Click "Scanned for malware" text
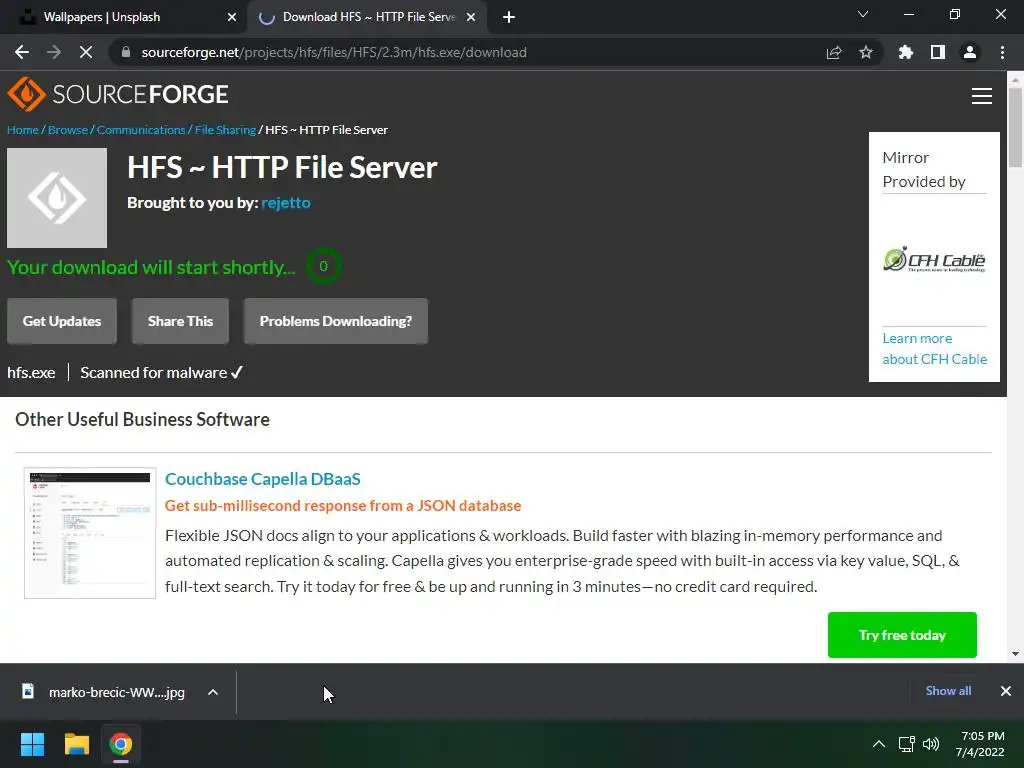1024x768 pixels. pyautogui.click(x=153, y=373)
